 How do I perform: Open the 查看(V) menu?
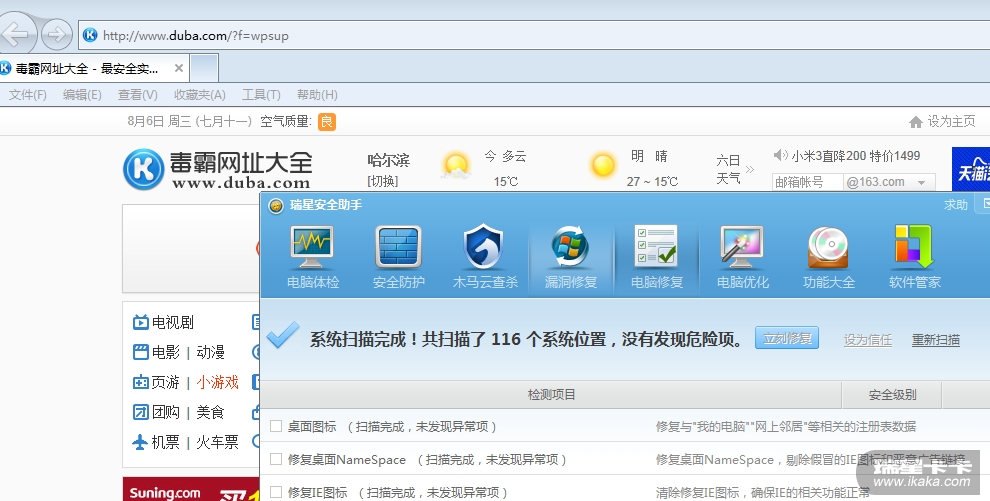[x=138, y=95]
